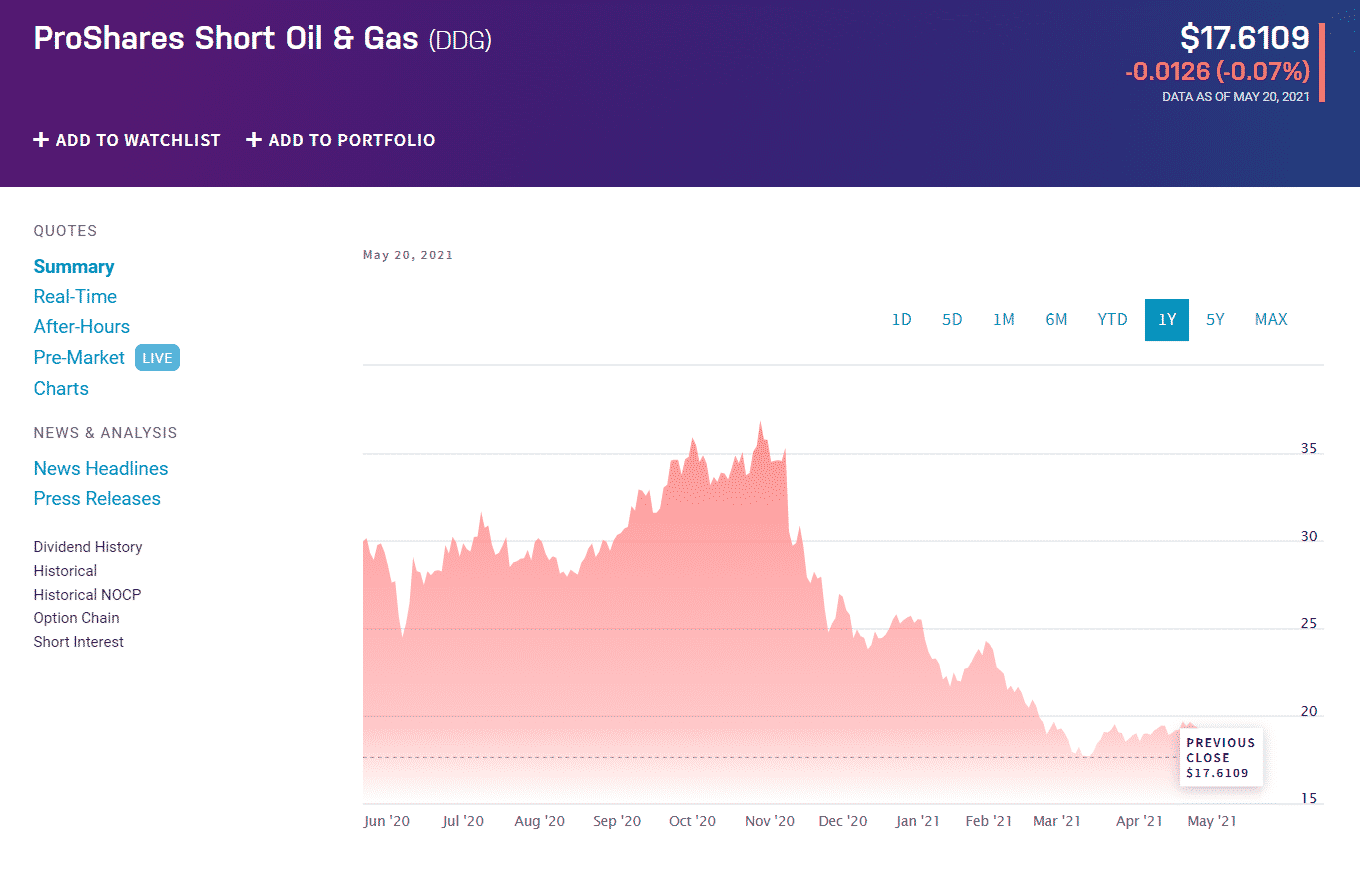The width and height of the screenshot is (1360, 872).
Task: Click the (DDG) ticker symbol
Action: click(x=460, y=41)
